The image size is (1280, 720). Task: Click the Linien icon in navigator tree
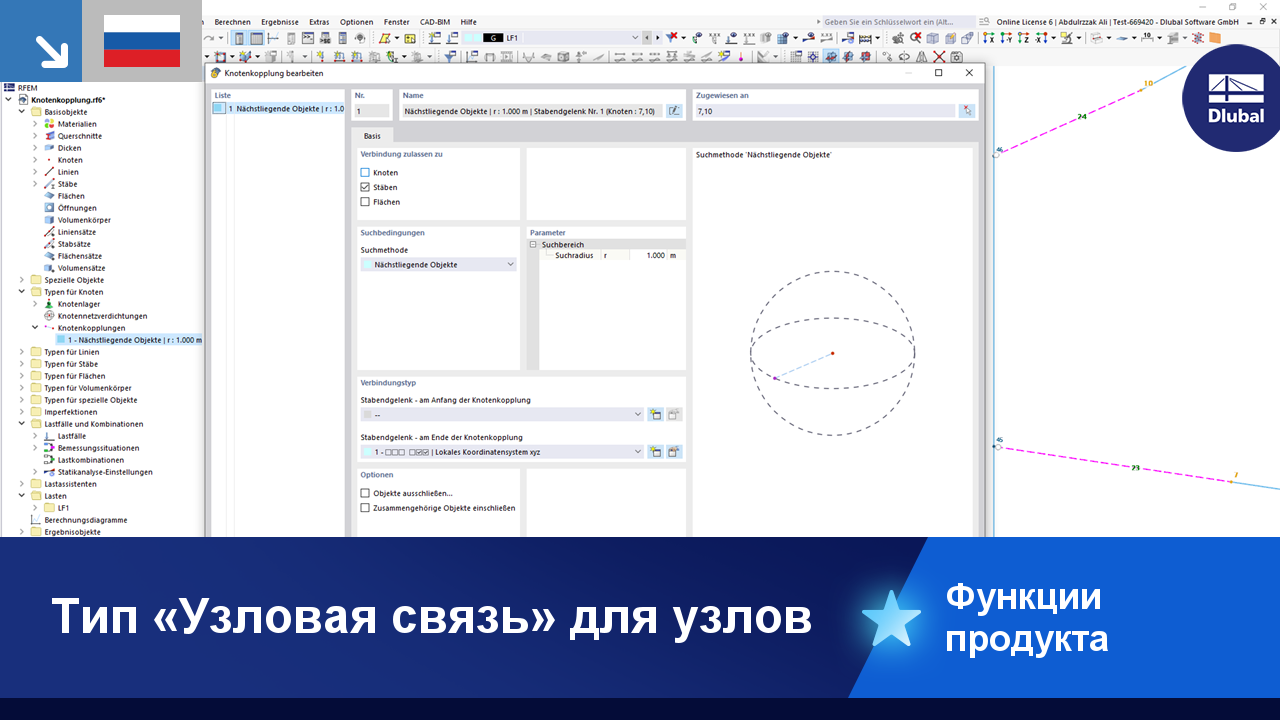pyautogui.click(x=49, y=172)
